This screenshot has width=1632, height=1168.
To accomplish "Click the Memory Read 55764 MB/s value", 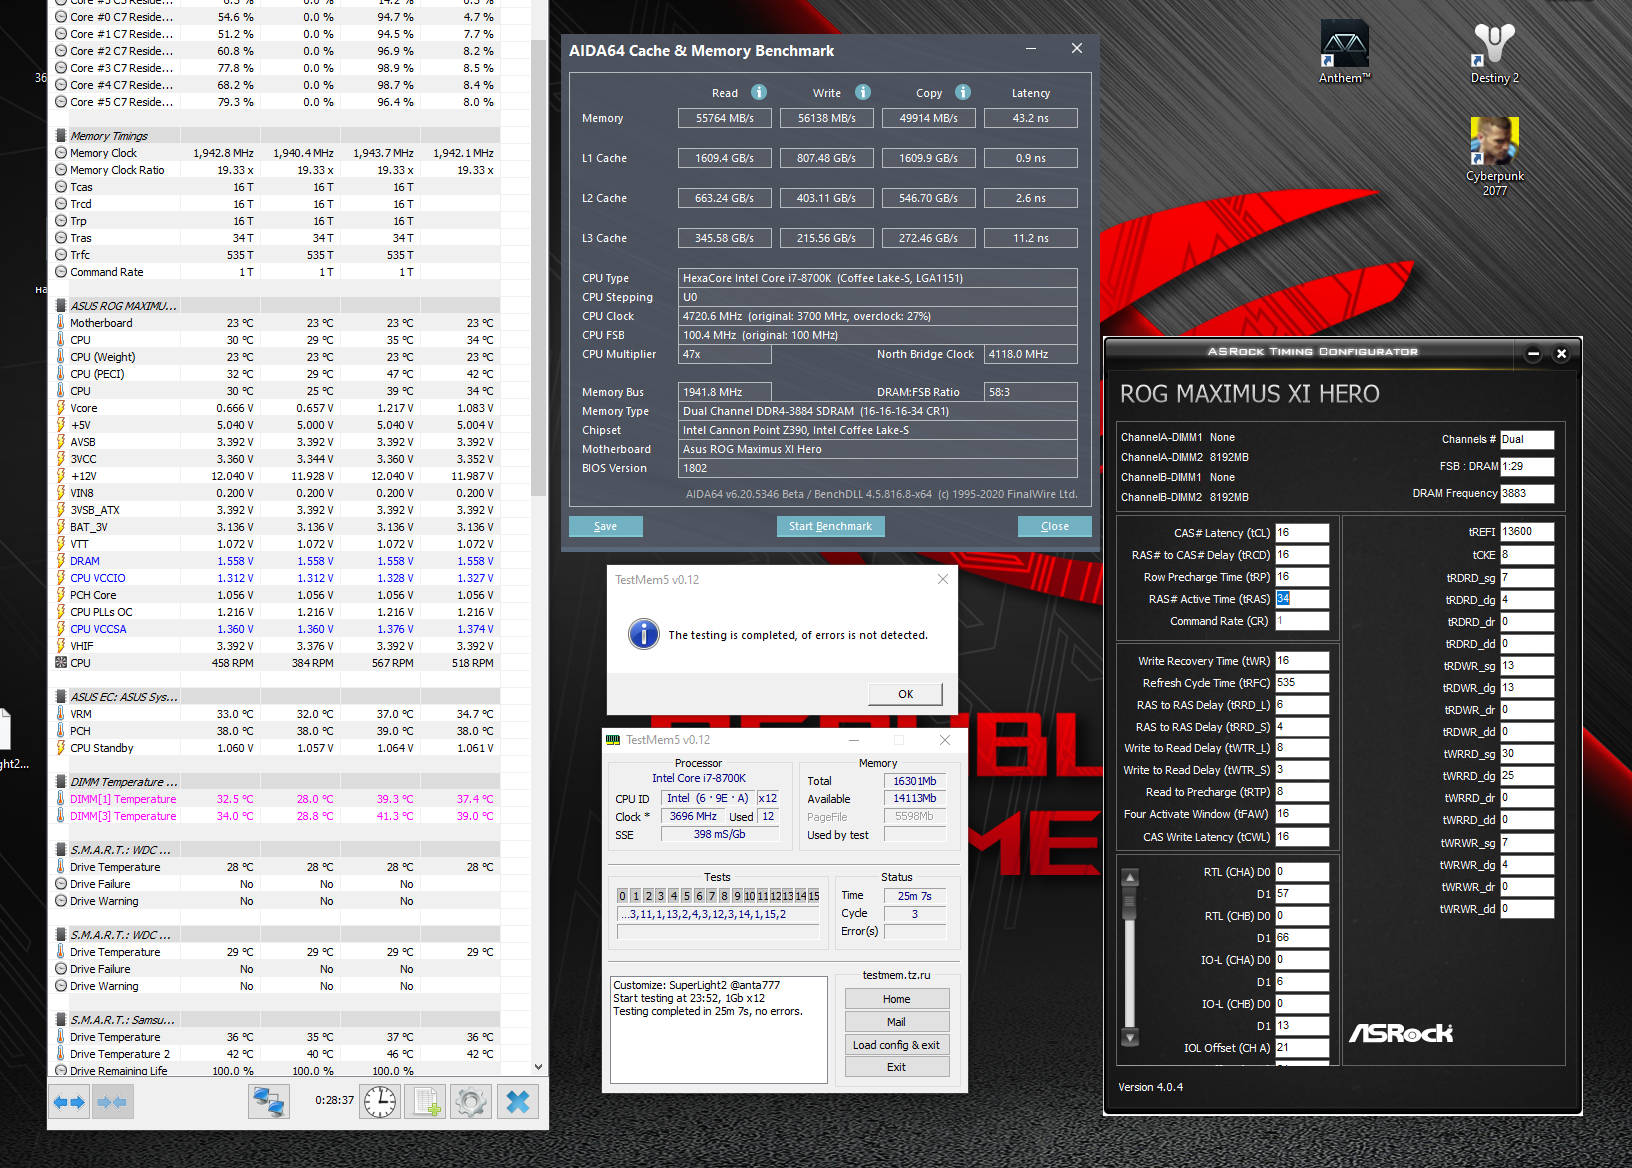I will [725, 118].
